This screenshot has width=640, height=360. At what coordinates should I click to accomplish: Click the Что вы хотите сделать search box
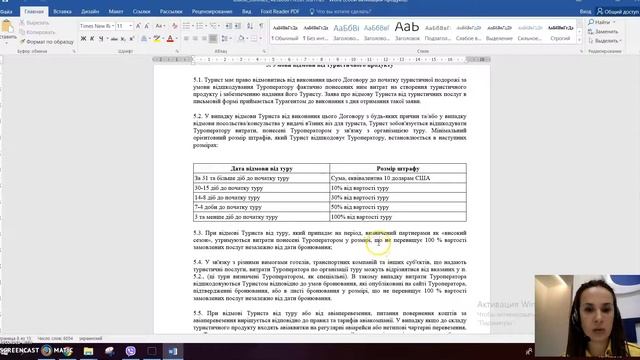point(341,11)
